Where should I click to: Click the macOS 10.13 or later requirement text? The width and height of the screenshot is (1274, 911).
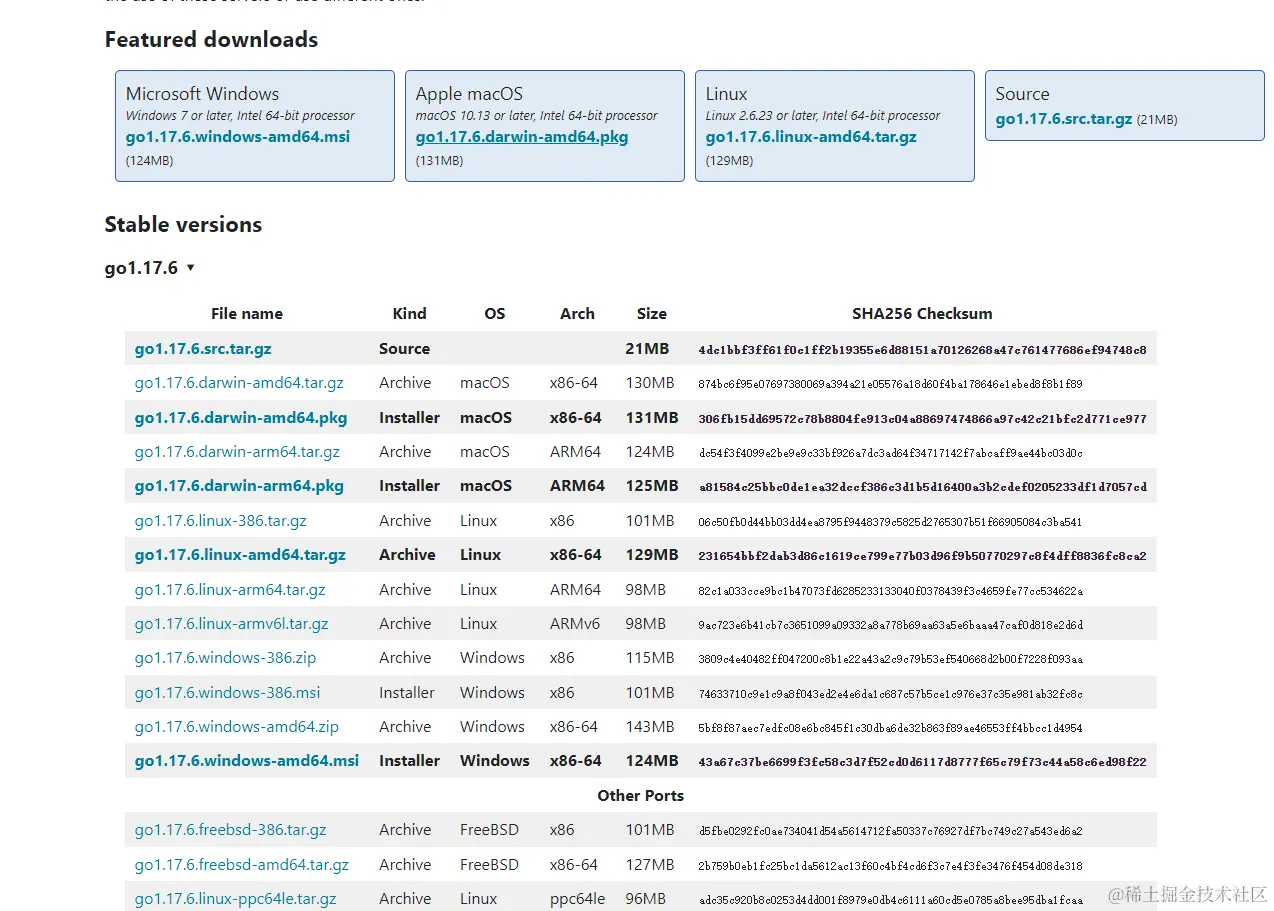click(x=537, y=116)
